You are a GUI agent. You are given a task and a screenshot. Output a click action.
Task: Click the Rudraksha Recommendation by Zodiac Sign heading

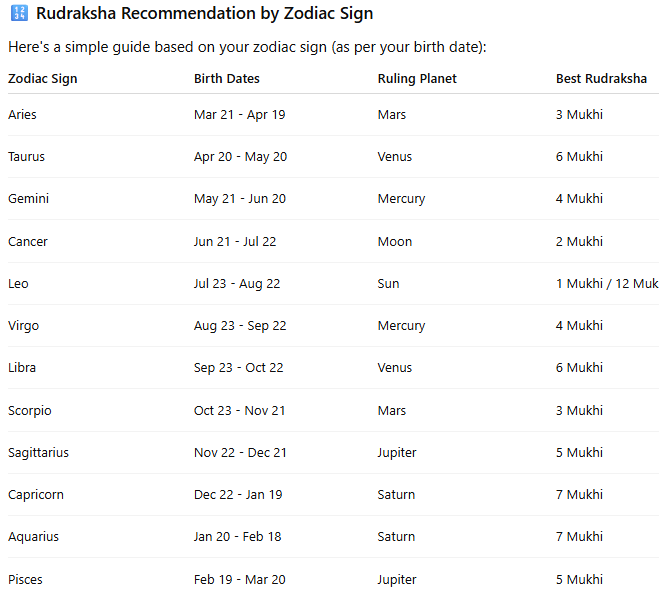pos(205,15)
